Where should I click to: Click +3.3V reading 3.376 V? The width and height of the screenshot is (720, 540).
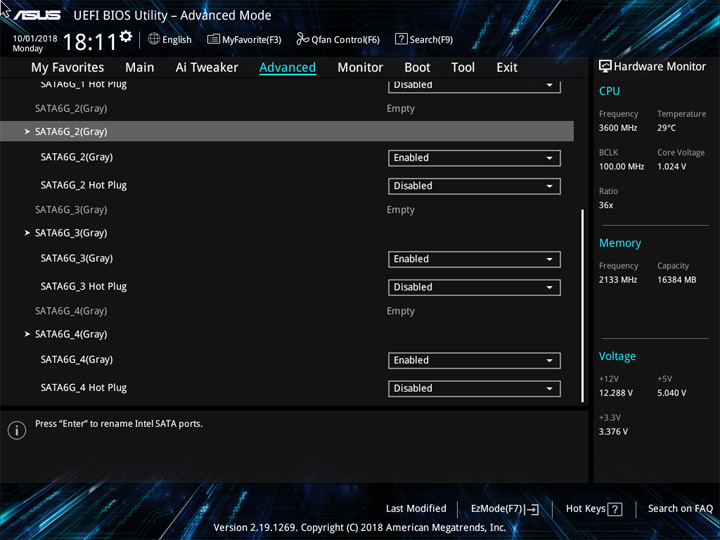613,432
